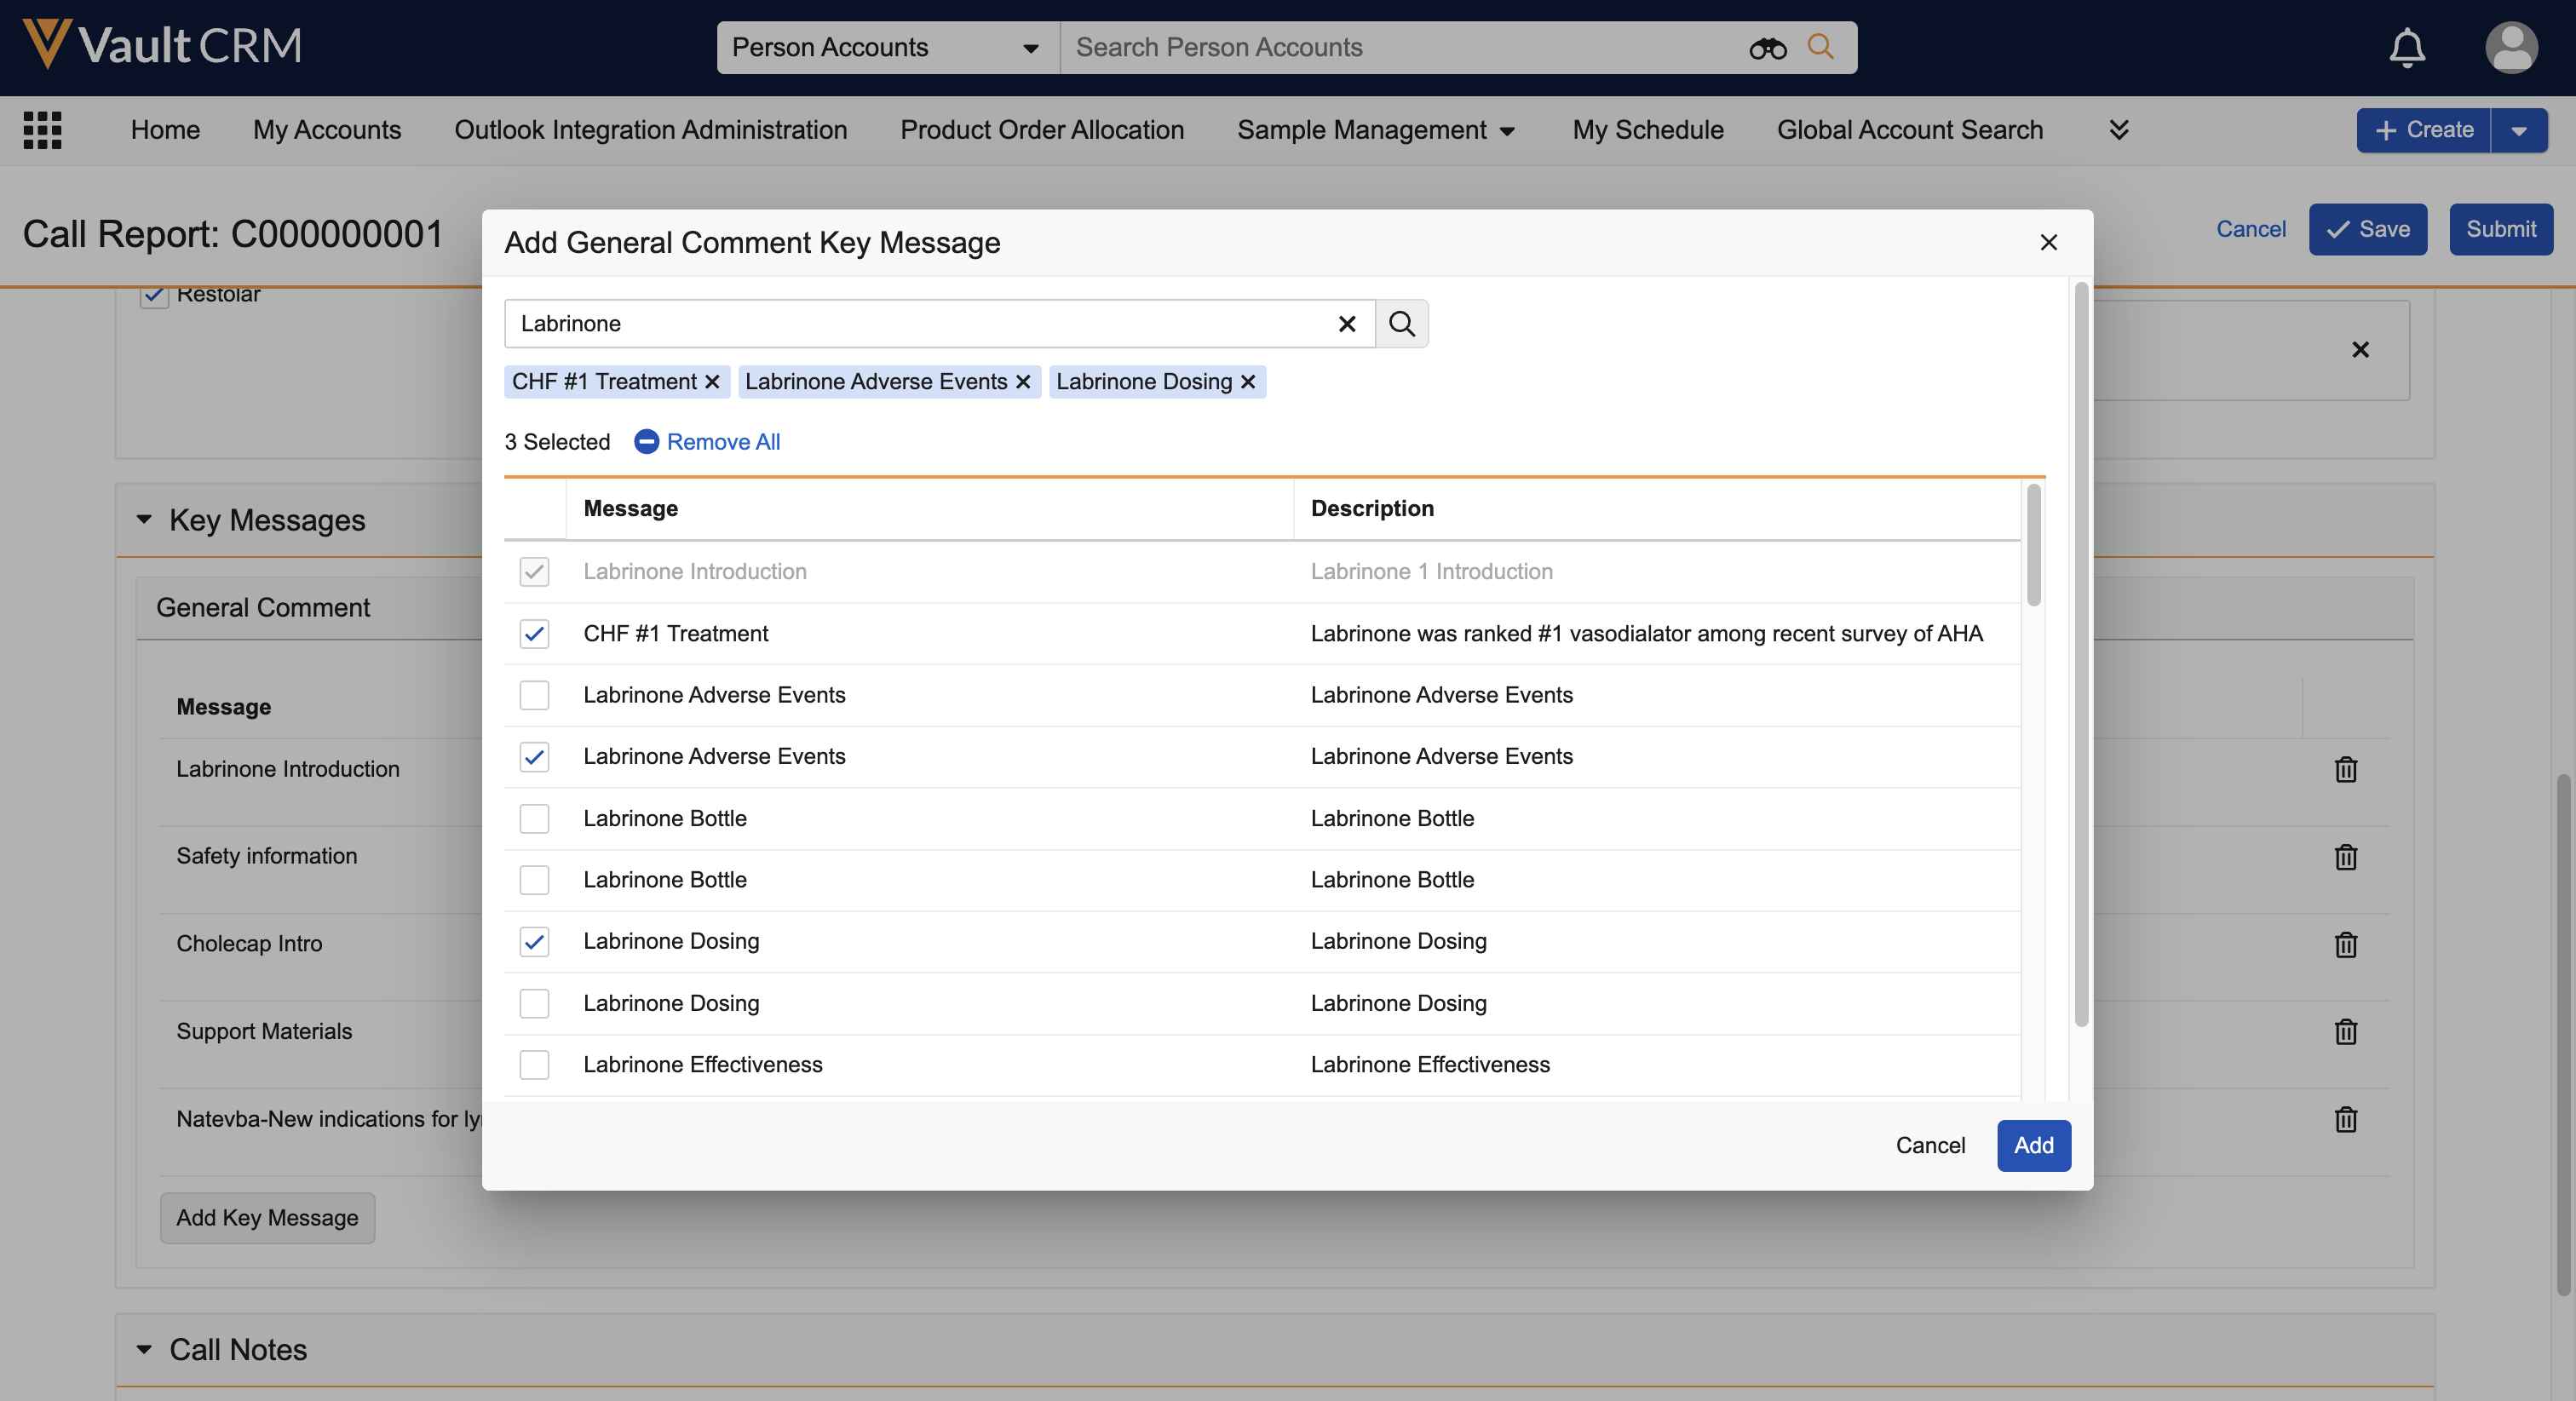Image resolution: width=2576 pixels, height=1401 pixels.
Task: Remove the Labrinone Dosing selected chip
Action: tap(1248, 382)
